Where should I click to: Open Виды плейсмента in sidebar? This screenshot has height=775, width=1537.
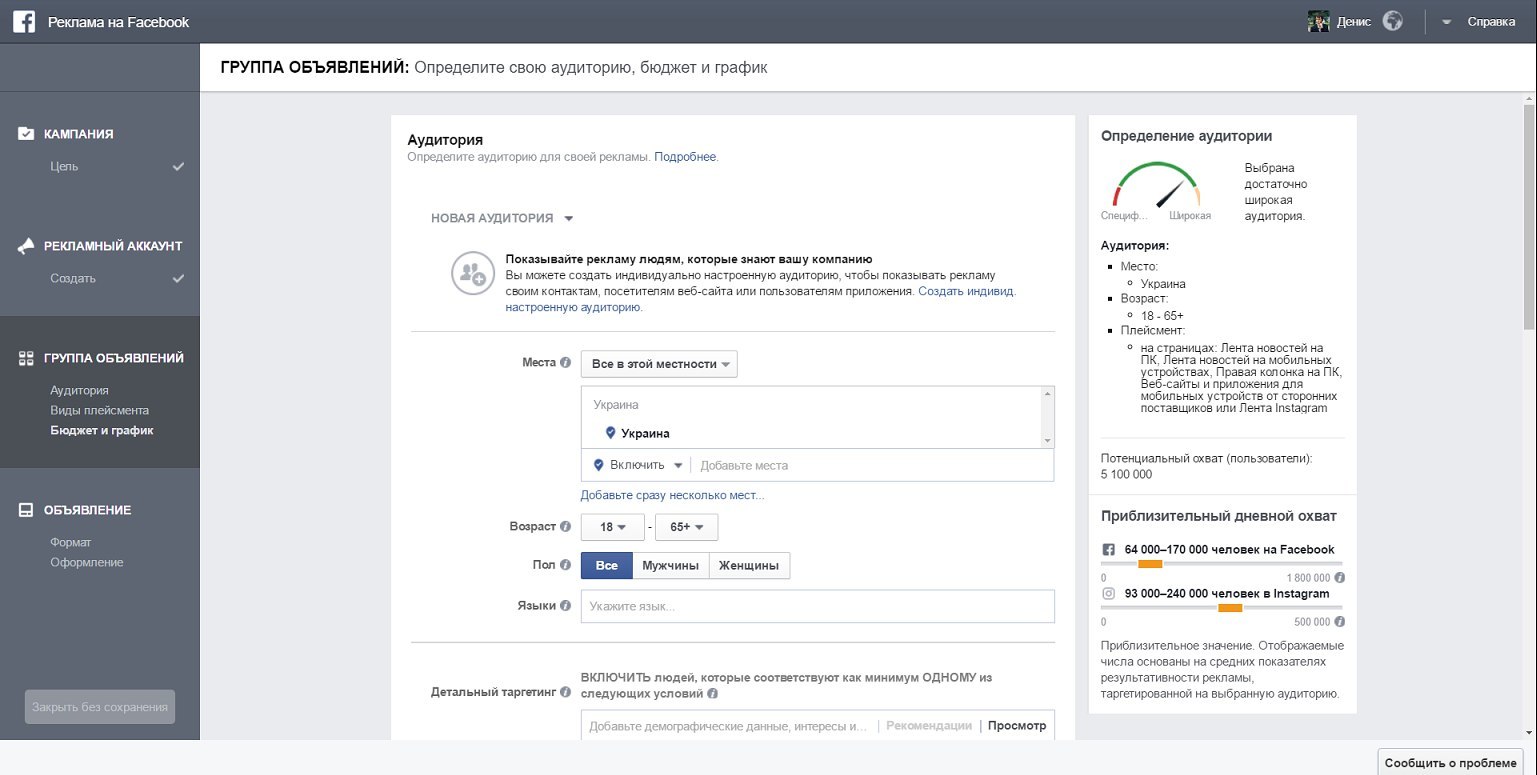(x=99, y=410)
